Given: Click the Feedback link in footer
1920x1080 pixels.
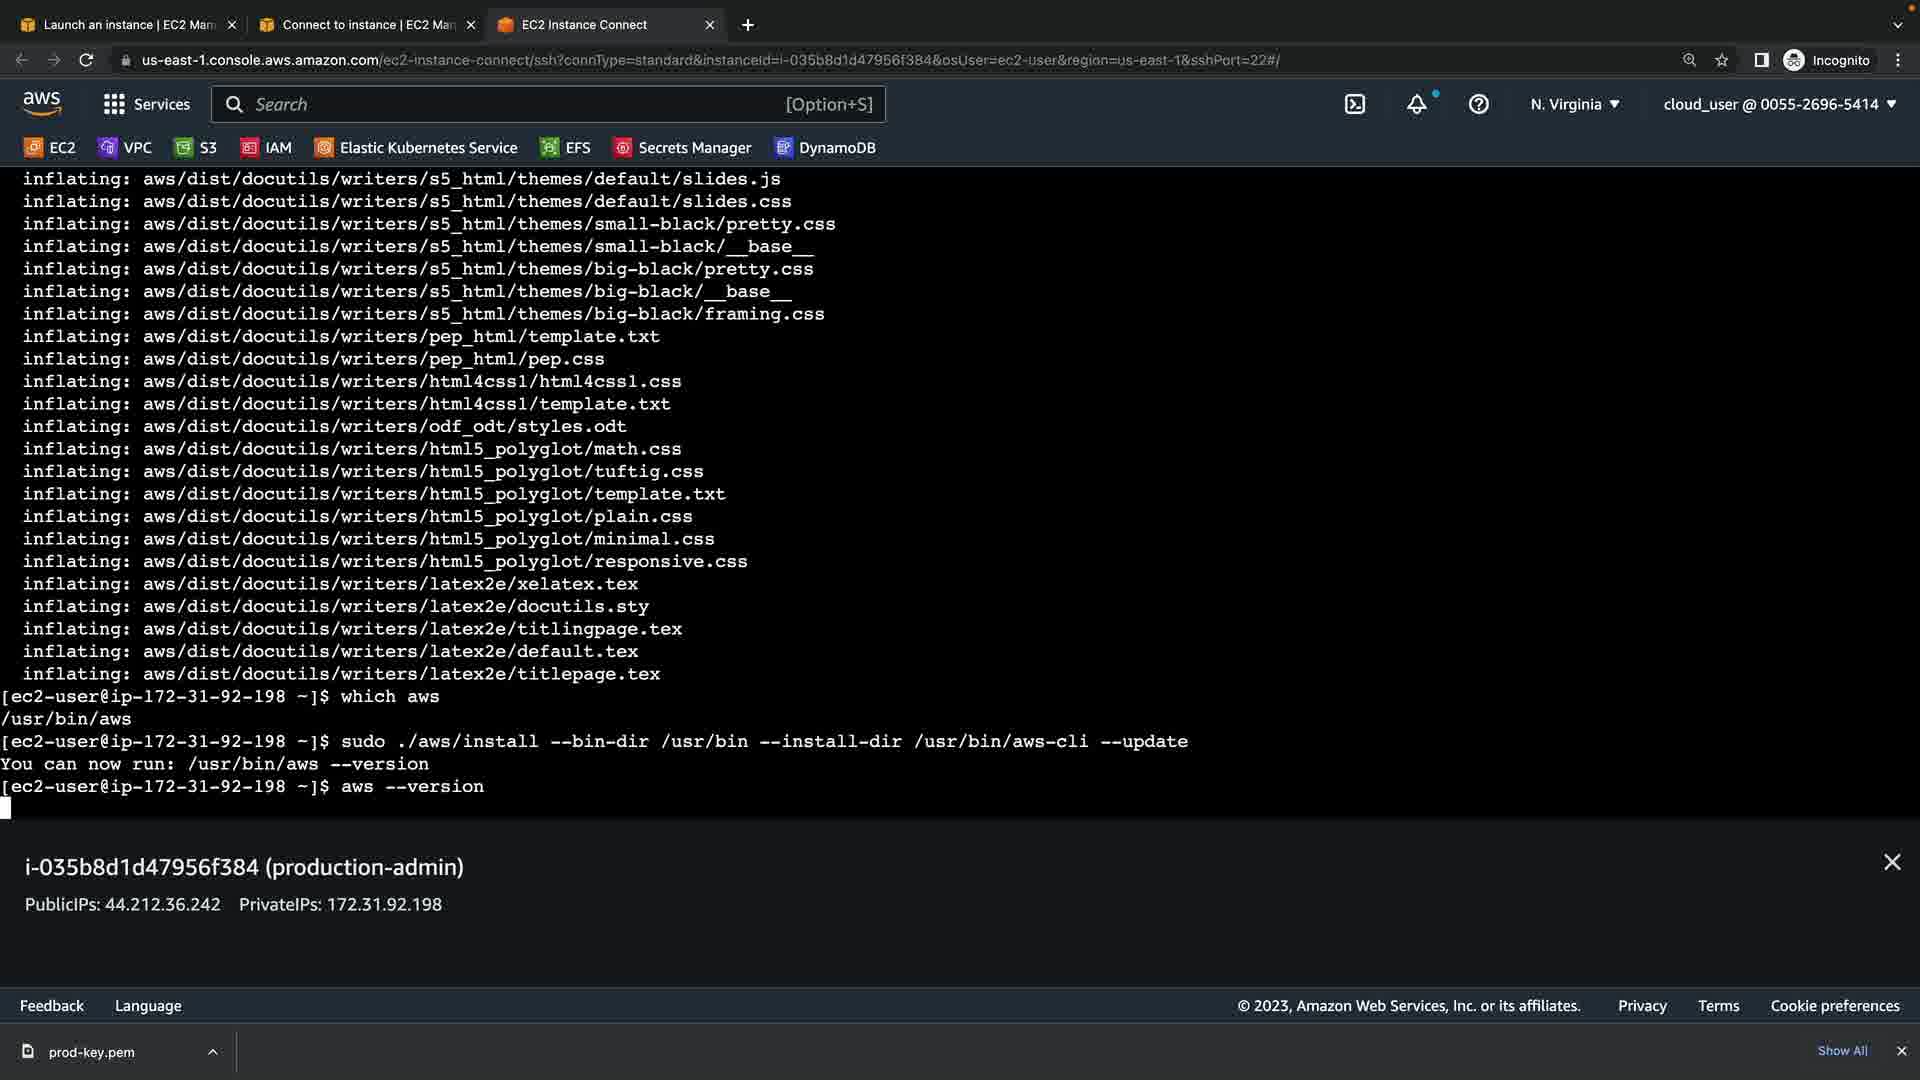Looking at the screenshot, I should (x=52, y=1006).
